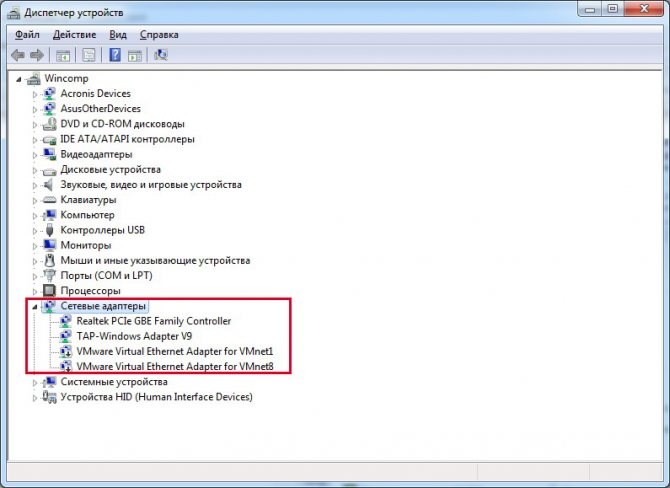Click the Системные устройства icon
Screen dimensions: 670x488
(50, 382)
